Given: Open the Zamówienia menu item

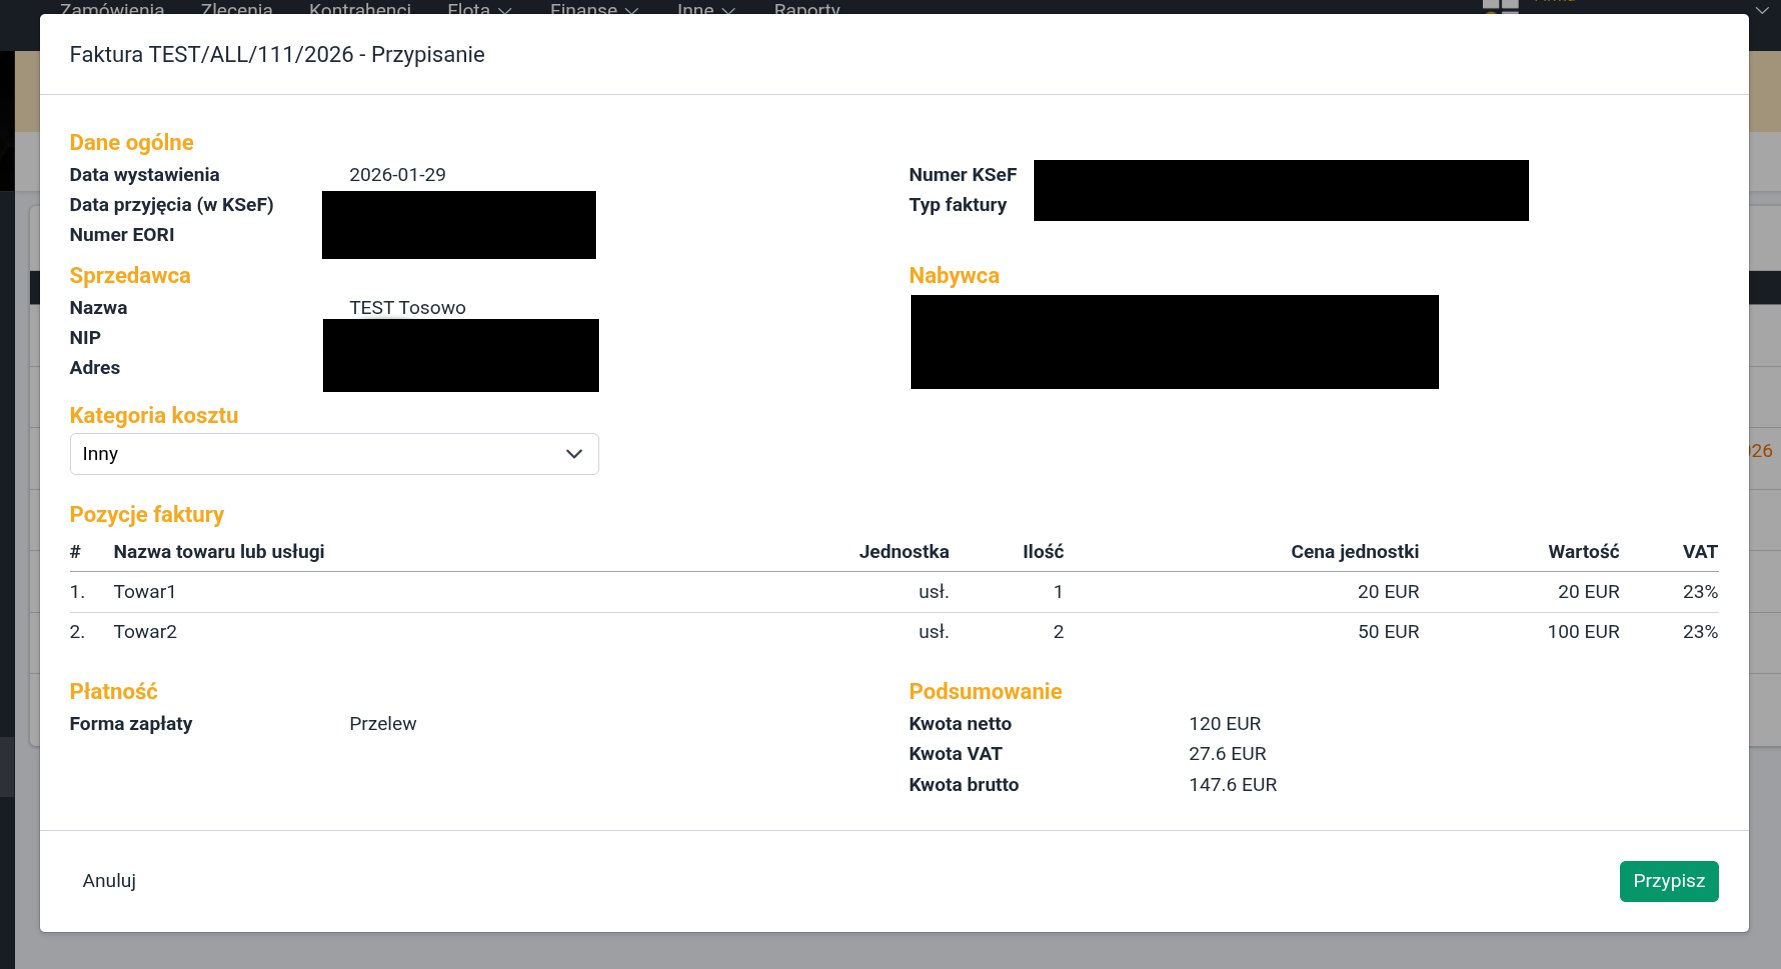Looking at the screenshot, I should (x=112, y=10).
